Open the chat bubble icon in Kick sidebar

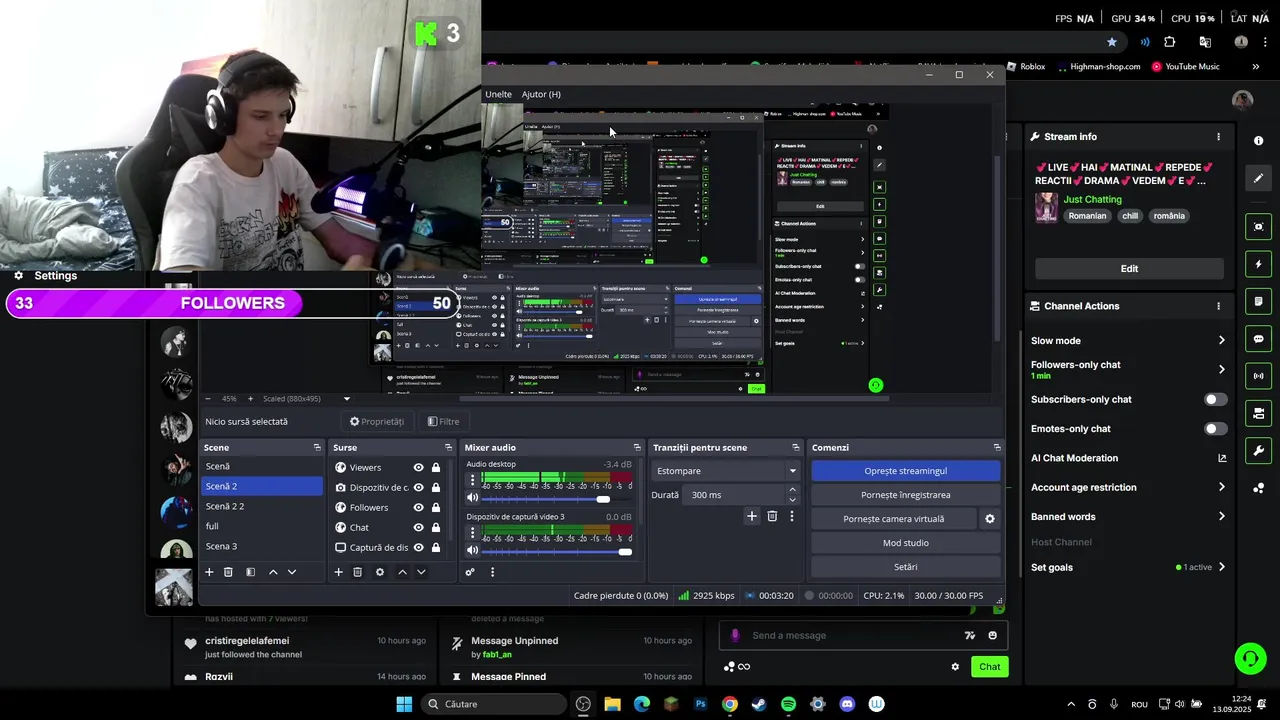point(1259,339)
